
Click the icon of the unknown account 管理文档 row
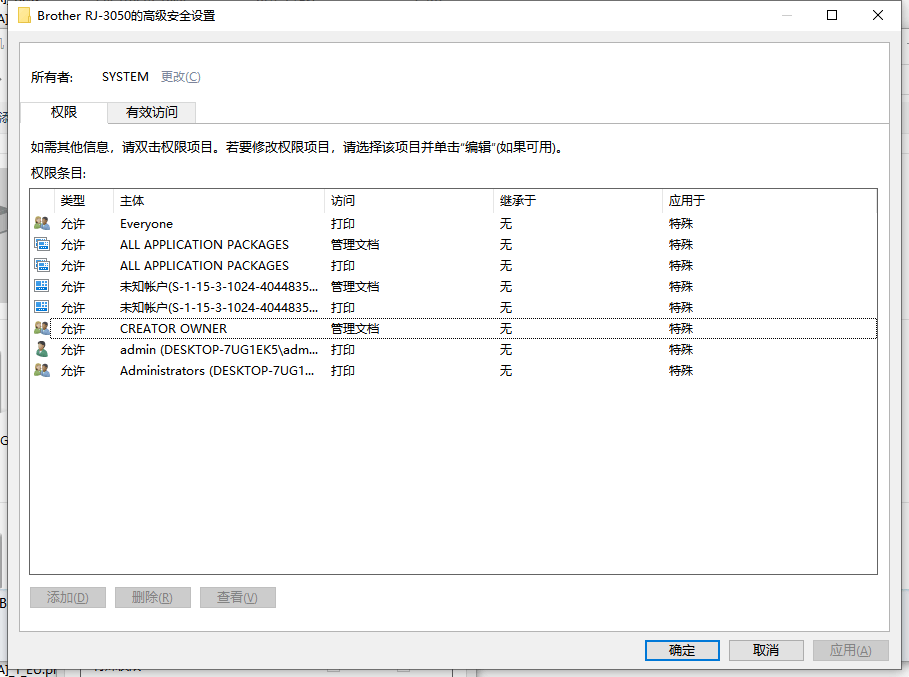(x=42, y=286)
